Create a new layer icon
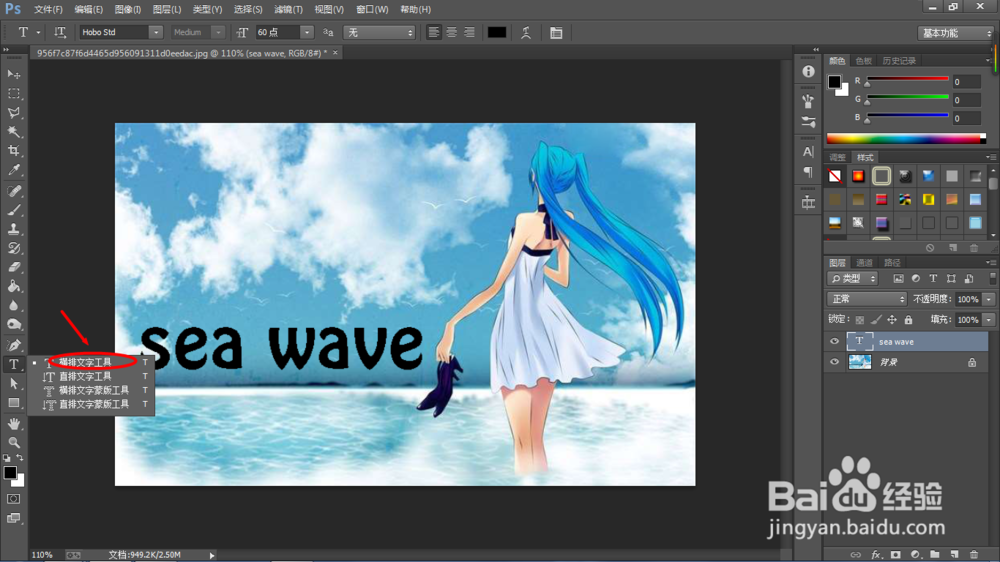This screenshot has width=1000, height=562. tap(954, 555)
